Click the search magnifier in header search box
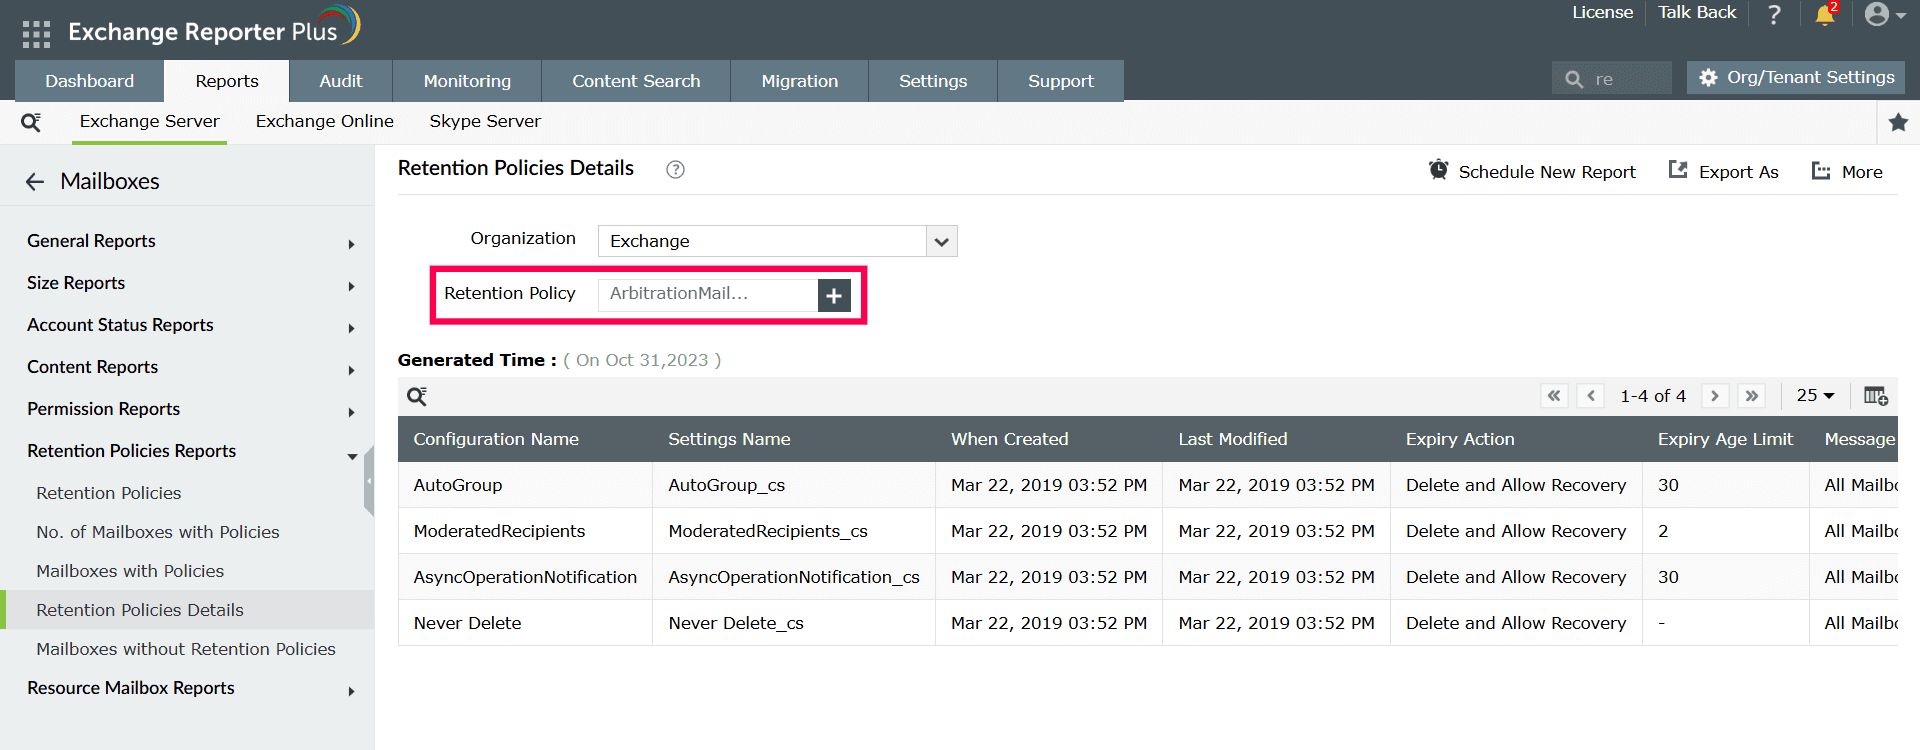The height and width of the screenshot is (750, 1920). (x=1574, y=79)
